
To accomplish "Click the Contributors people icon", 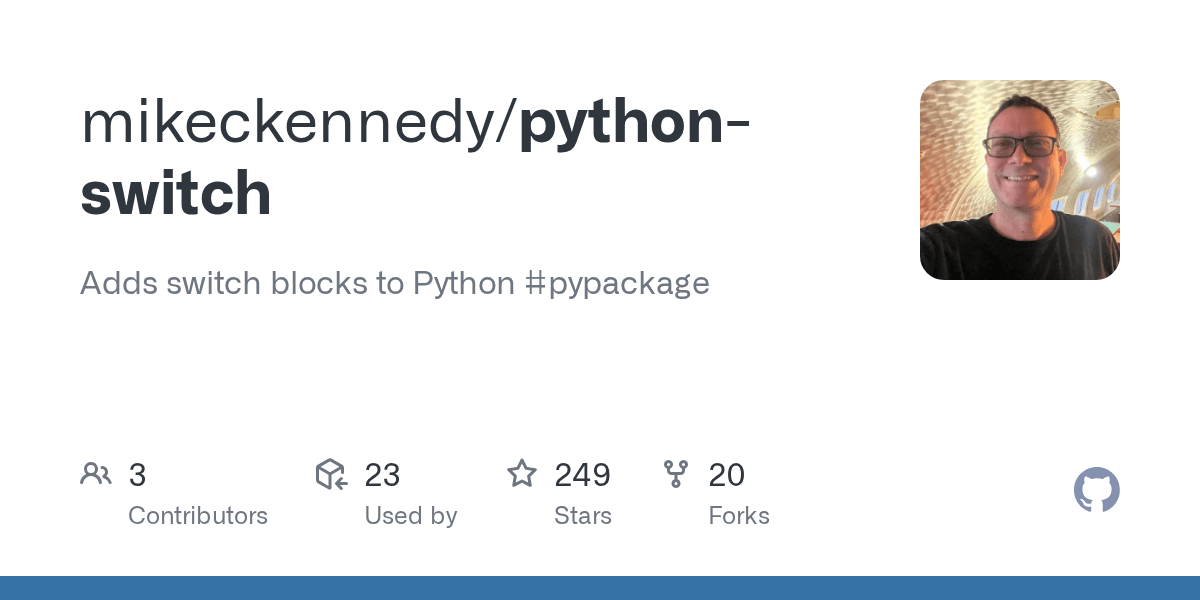I will point(96,474).
